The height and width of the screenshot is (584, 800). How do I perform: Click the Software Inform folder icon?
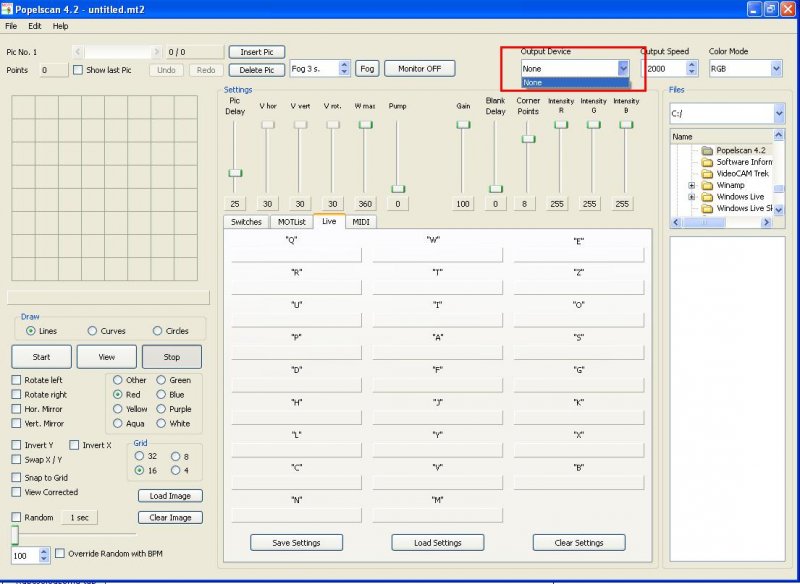click(x=707, y=162)
